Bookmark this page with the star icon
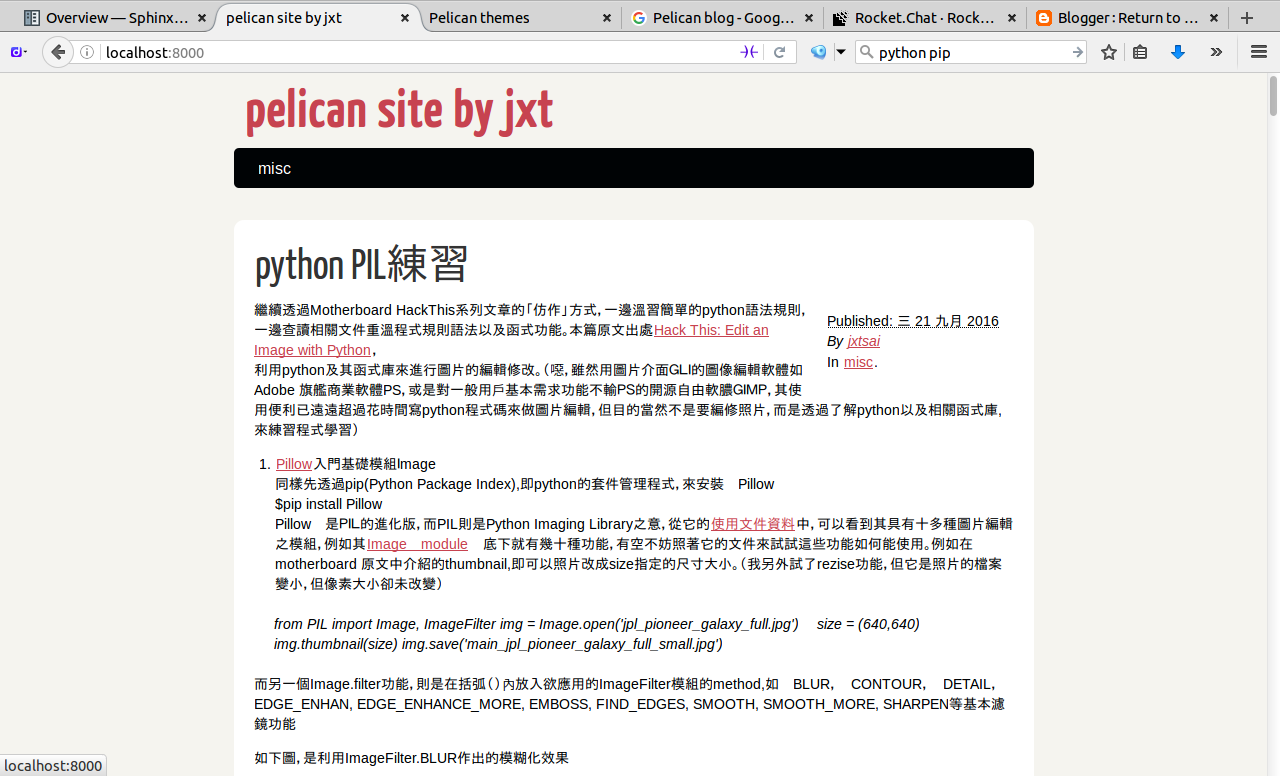 [1109, 52]
